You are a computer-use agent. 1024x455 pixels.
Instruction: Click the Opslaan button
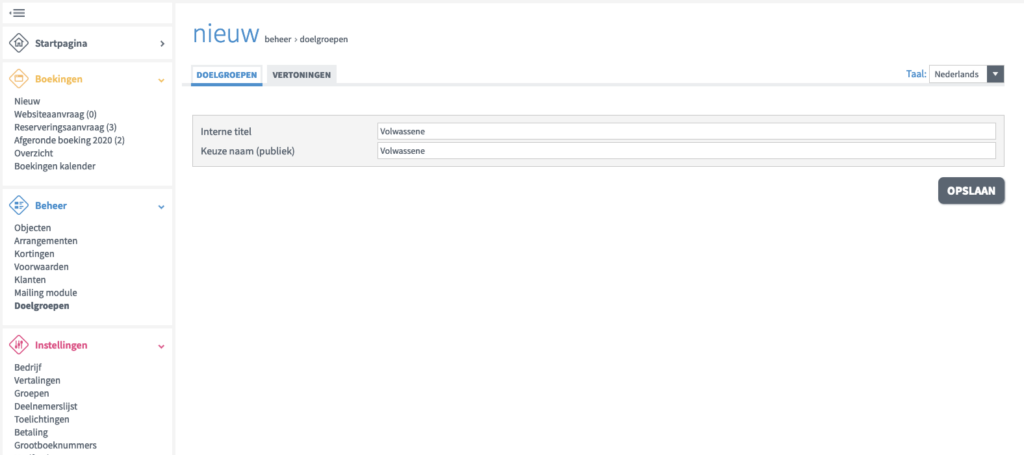(971, 191)
